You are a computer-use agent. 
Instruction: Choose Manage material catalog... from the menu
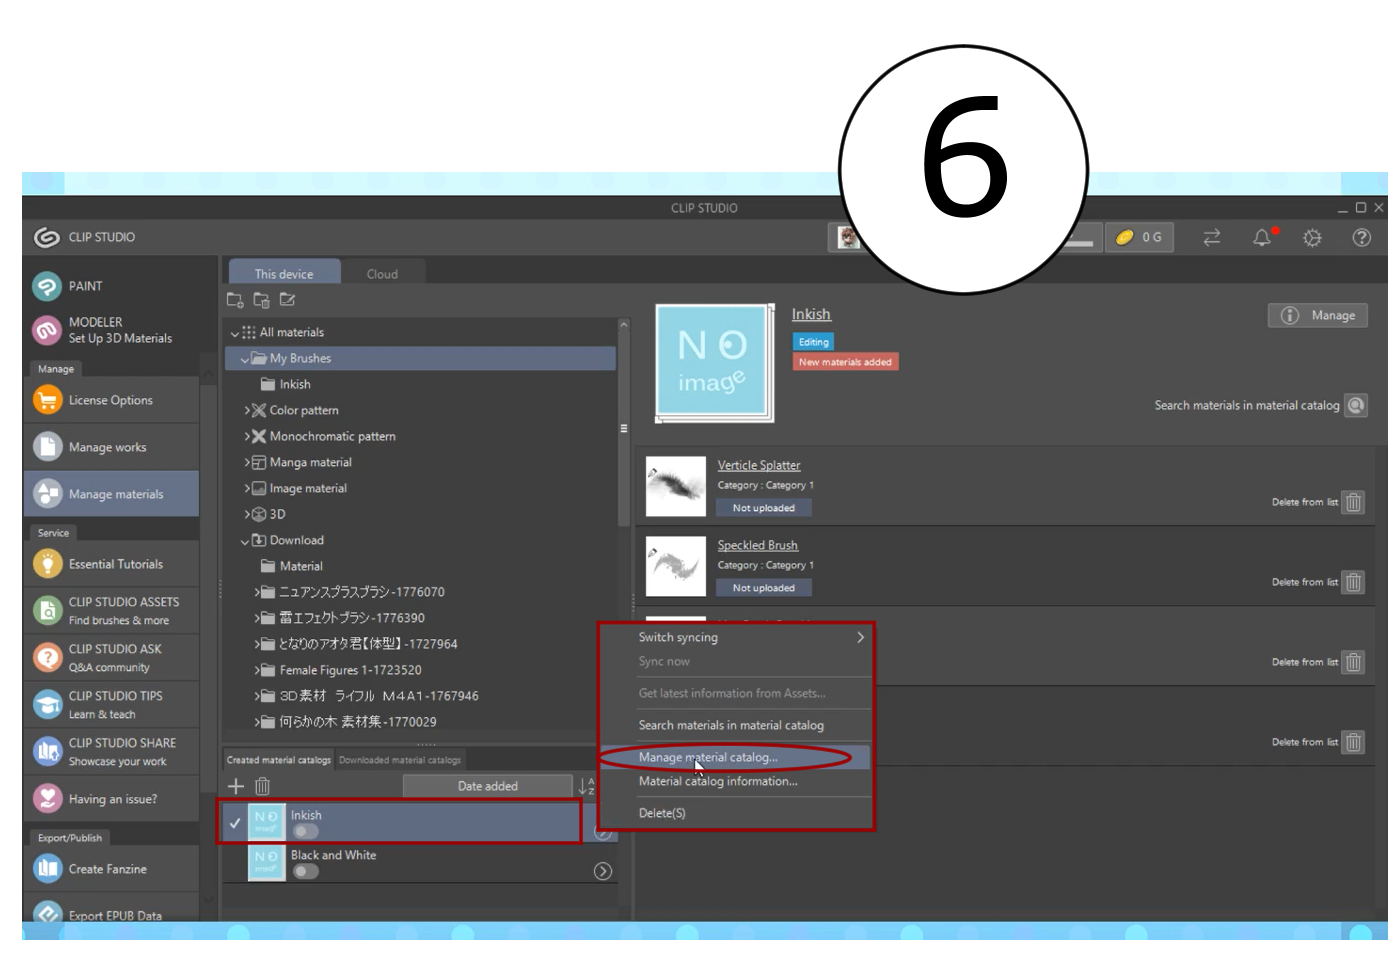(x=735, y=757)
